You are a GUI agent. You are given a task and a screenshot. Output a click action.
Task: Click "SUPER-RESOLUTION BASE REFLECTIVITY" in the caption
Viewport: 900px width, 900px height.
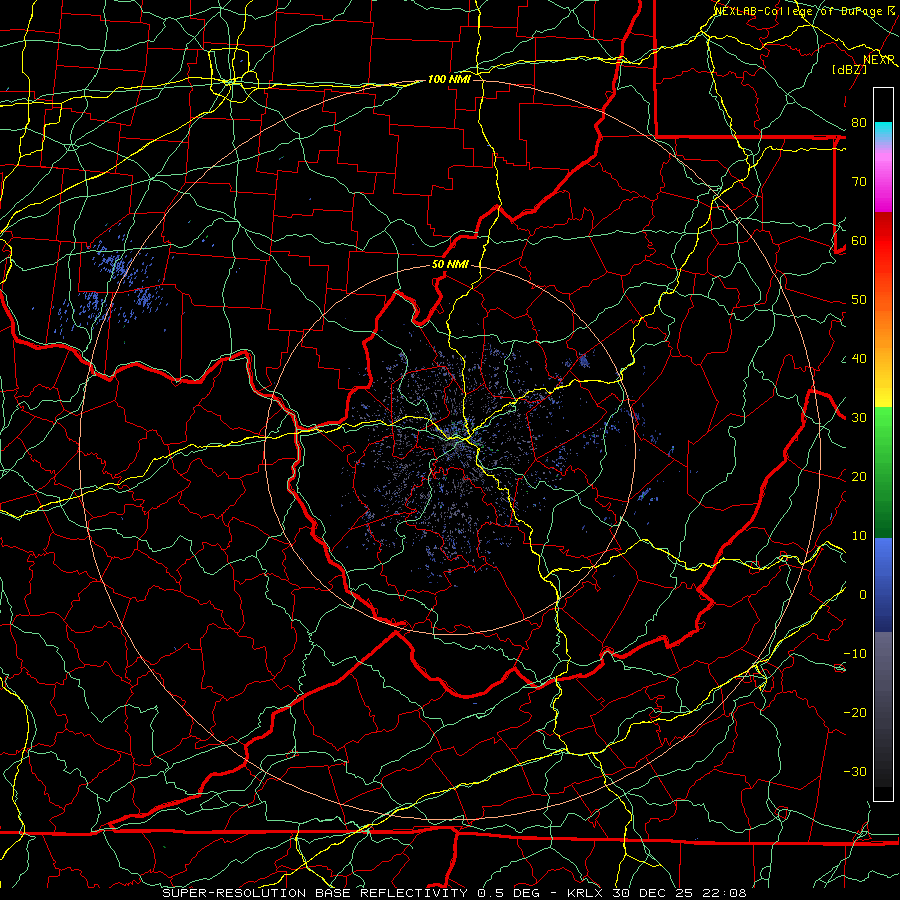[x=315, y=893]
